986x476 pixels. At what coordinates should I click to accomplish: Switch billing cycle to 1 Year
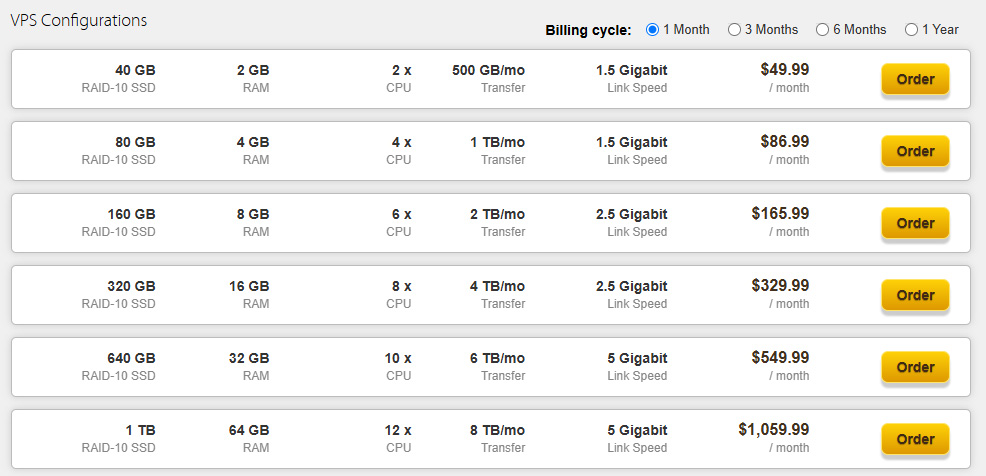click(911, 30)
